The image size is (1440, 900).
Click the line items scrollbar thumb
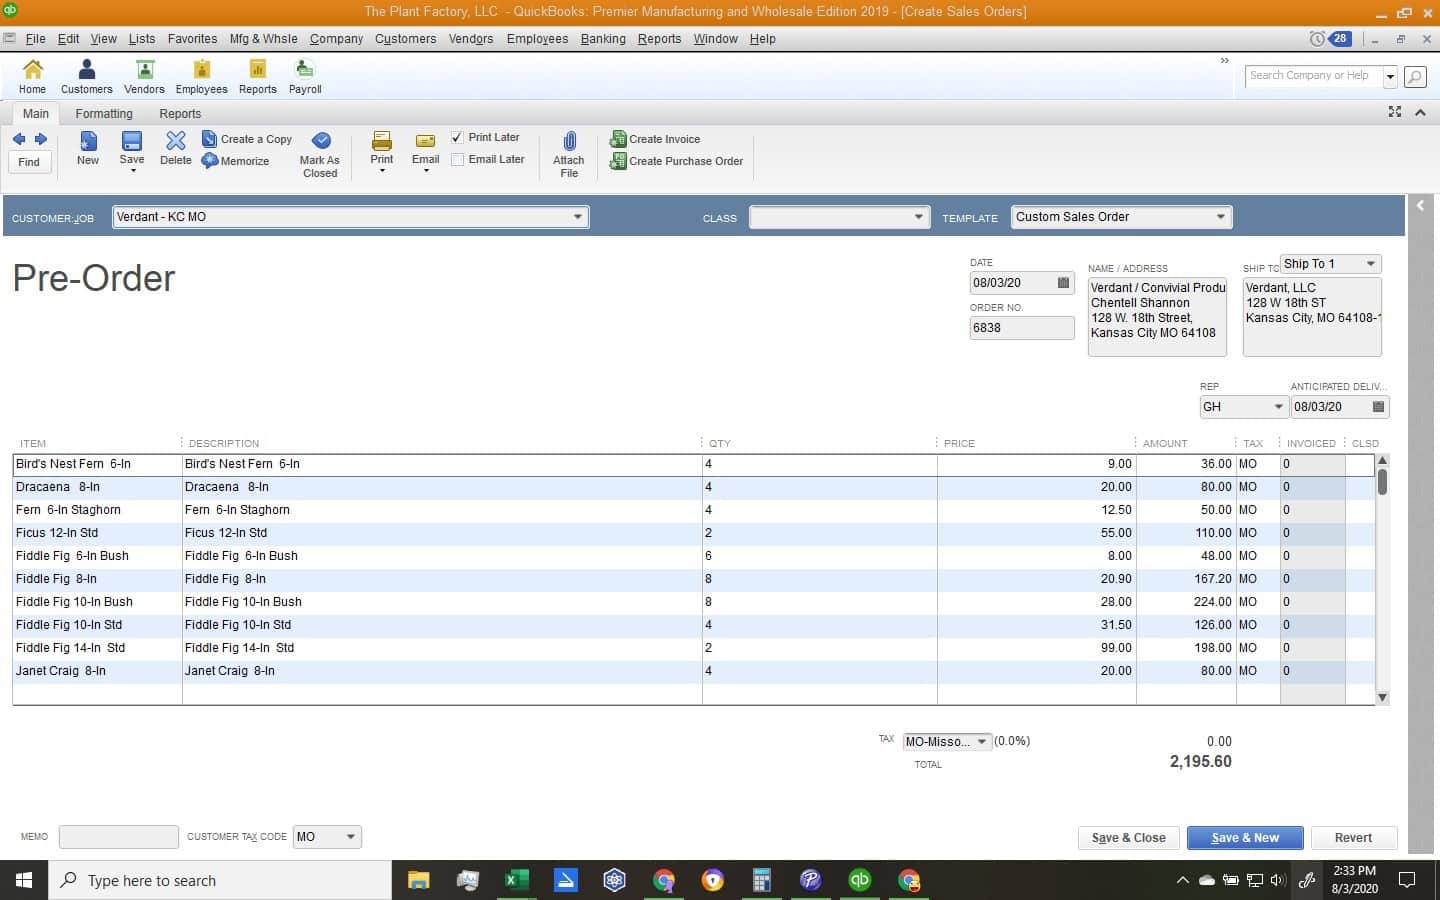tap(1382, 482)
